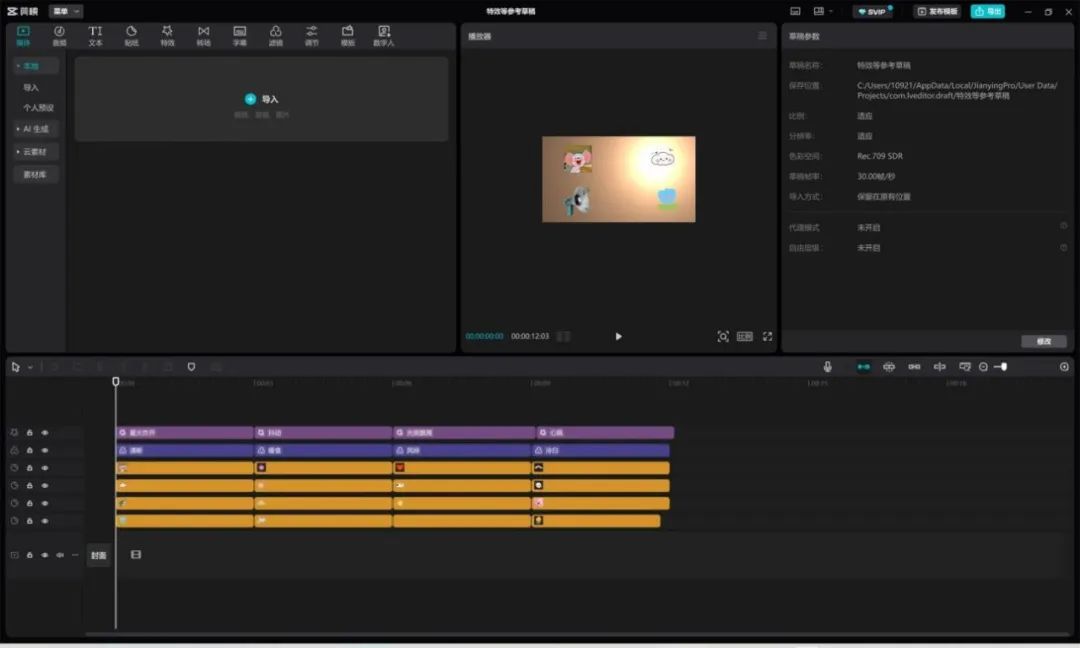Viewport: 1080px width, 648px height.
Task: Collapse the 本地 local section
Action: (x=36, y=66)
